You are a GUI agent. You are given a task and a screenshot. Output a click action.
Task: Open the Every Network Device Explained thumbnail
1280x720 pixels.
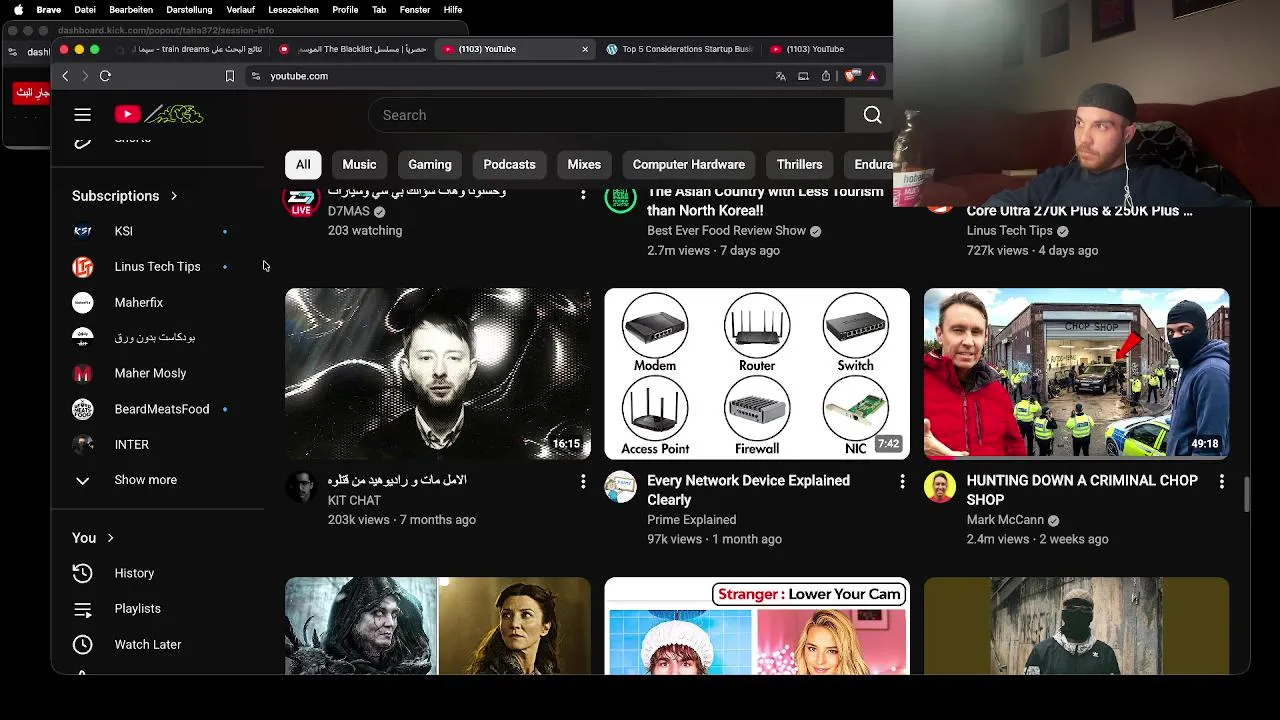click(x=757, y=374)
